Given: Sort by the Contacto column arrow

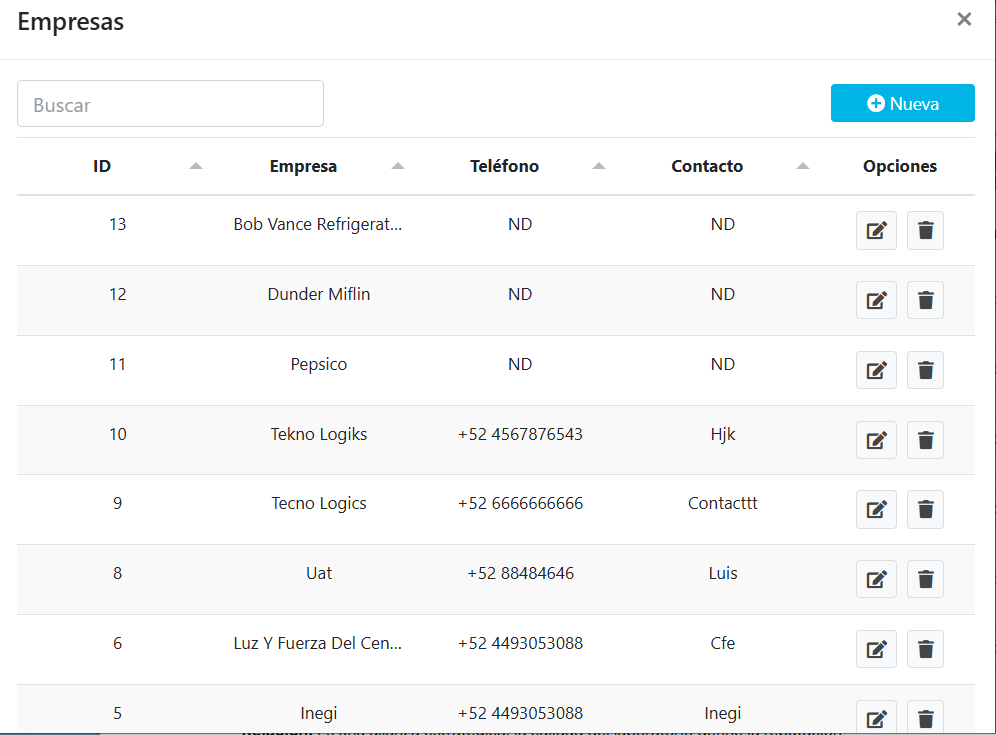Looking at the screenshot, I should coord(803,166).
